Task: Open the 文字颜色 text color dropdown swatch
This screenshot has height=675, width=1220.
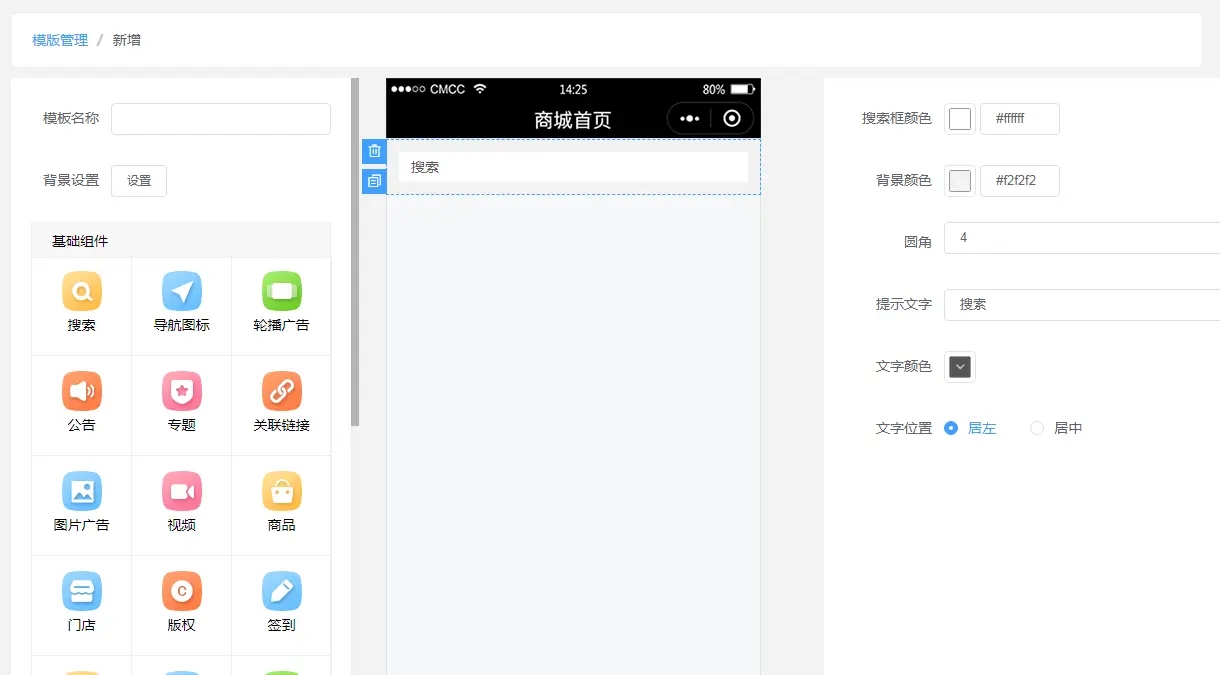Action: click(960, 367)
